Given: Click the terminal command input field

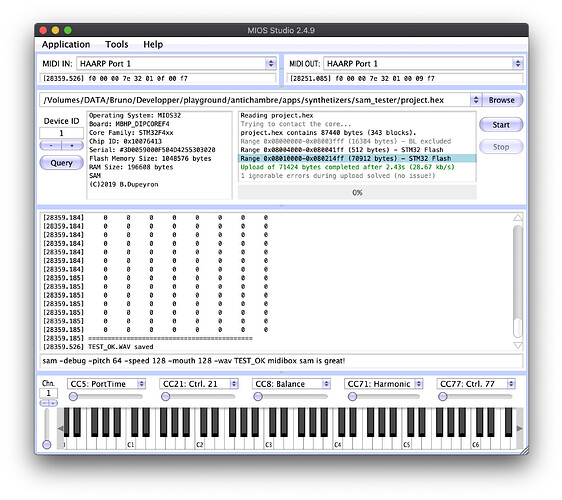Looking at the screenshot, I should (281, 361).
